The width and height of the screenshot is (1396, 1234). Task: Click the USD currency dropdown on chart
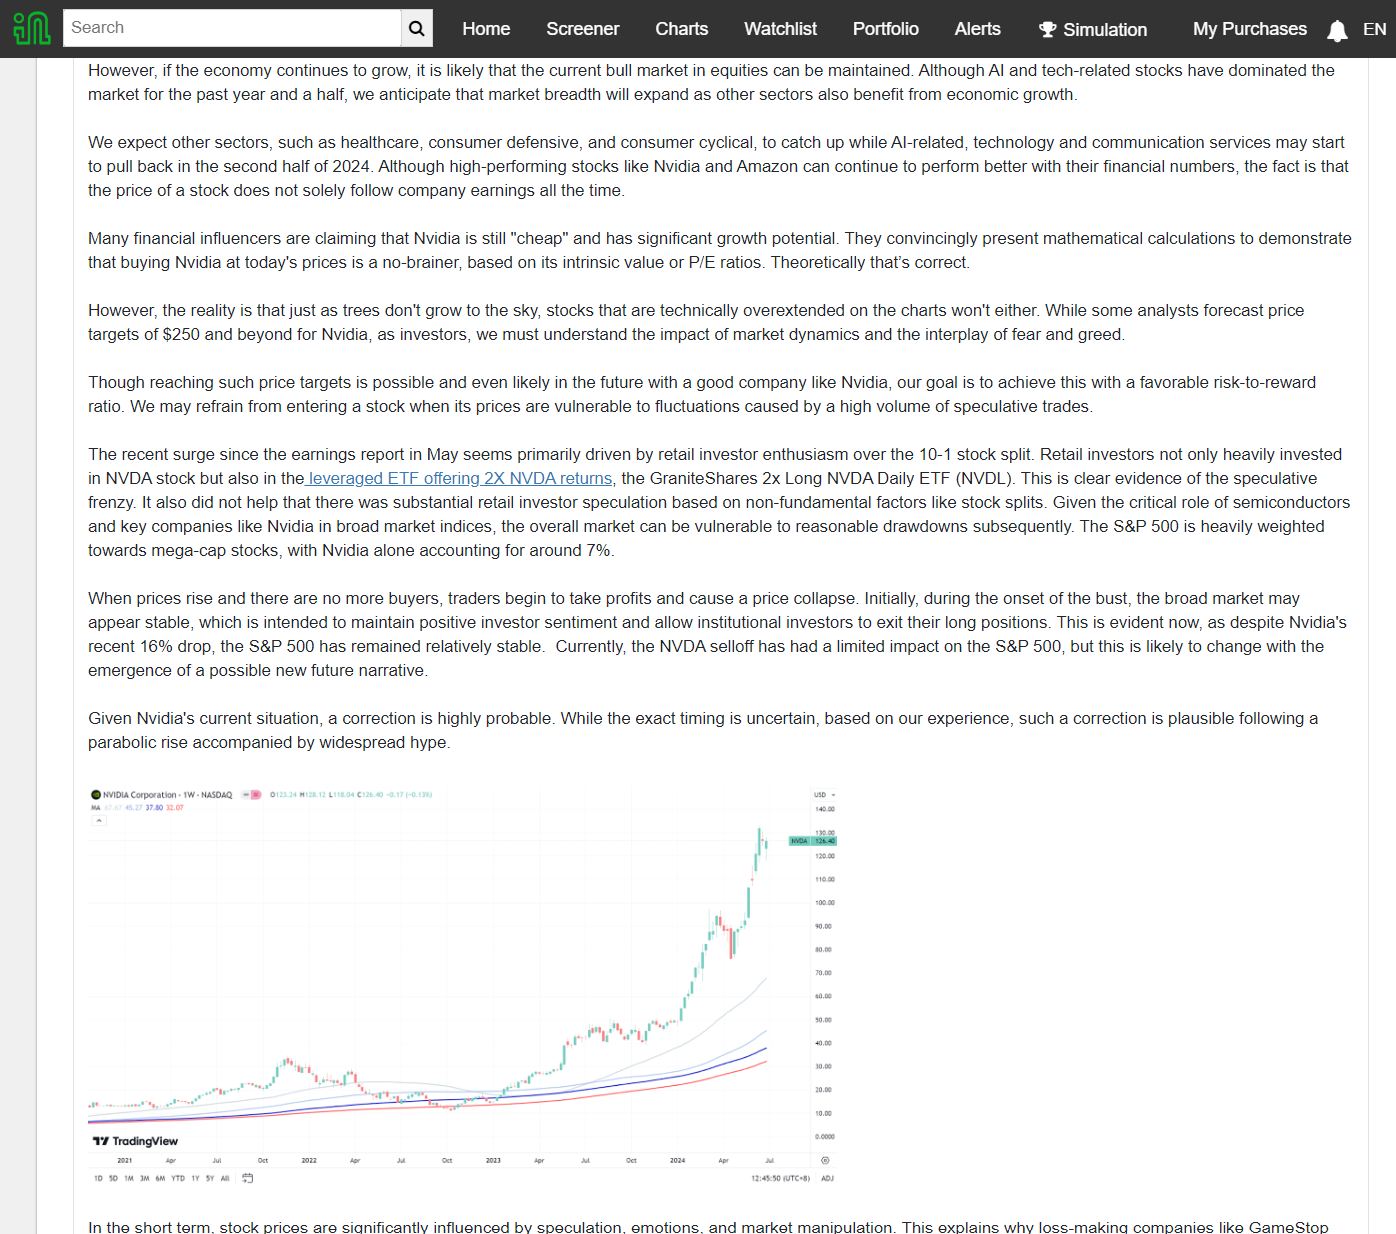coord(824,795)
